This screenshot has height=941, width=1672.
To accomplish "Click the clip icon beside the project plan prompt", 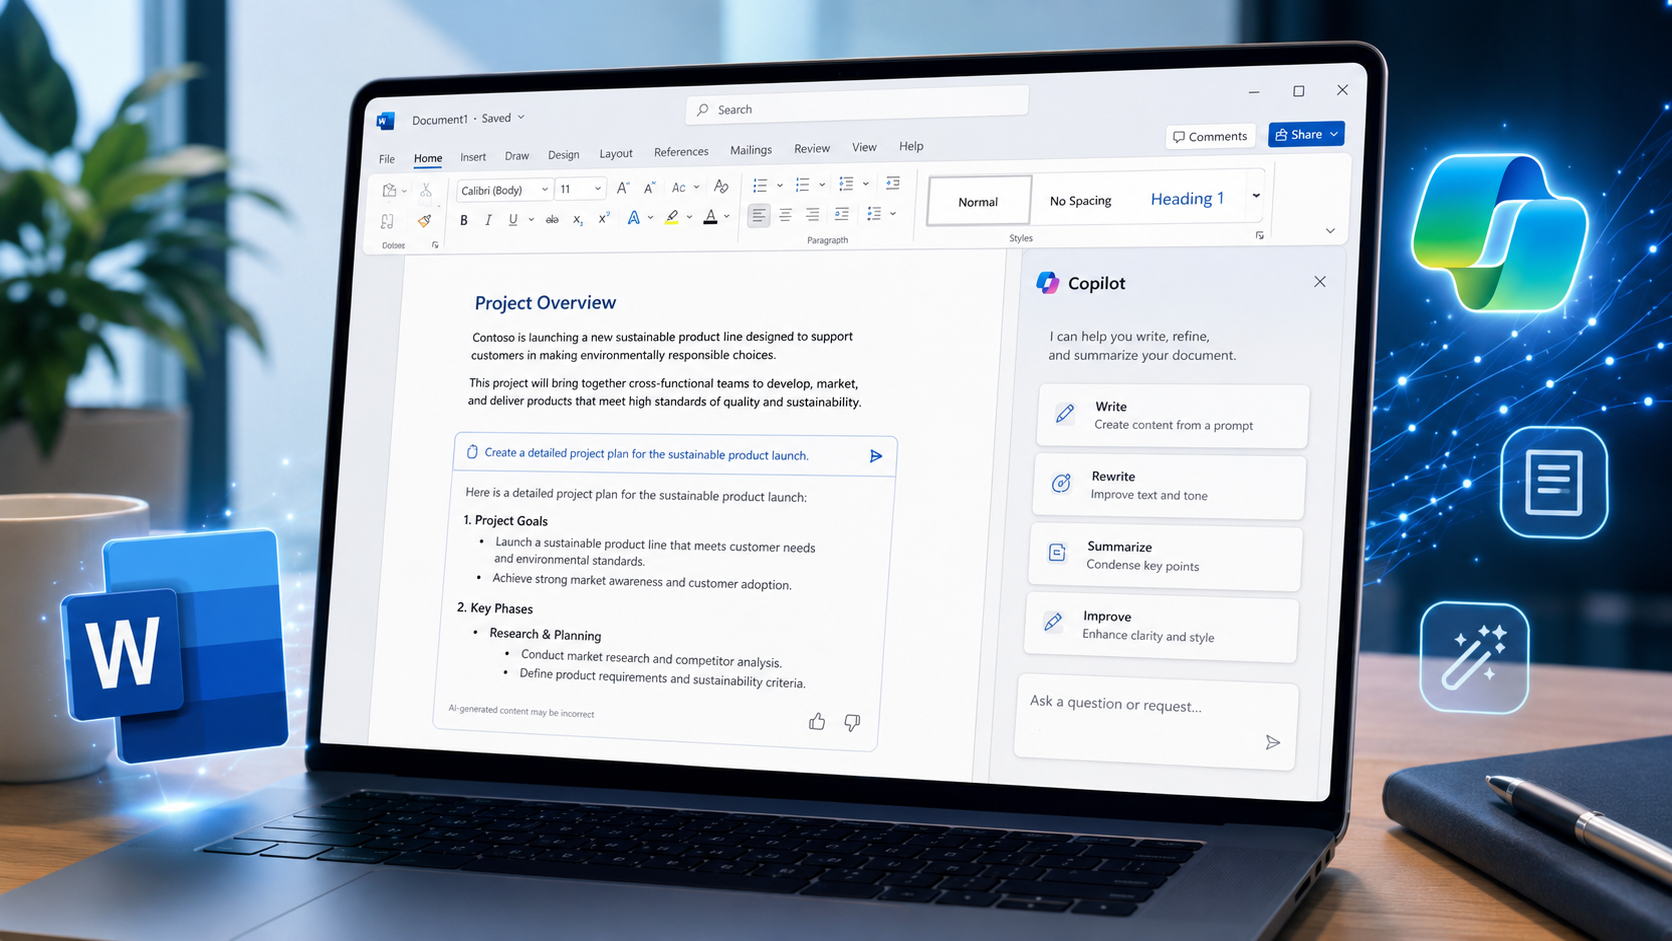I will pyautogui.click(x=472, y=452).
